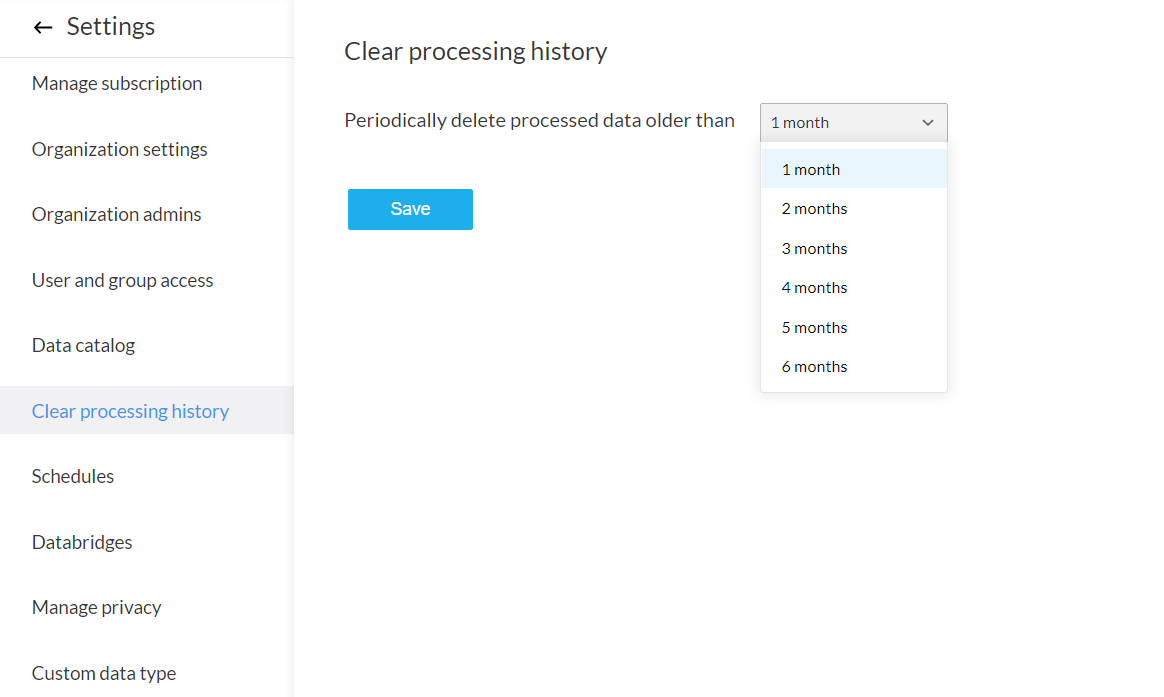Click the dropdown chevron arrow

click(927, 123)
